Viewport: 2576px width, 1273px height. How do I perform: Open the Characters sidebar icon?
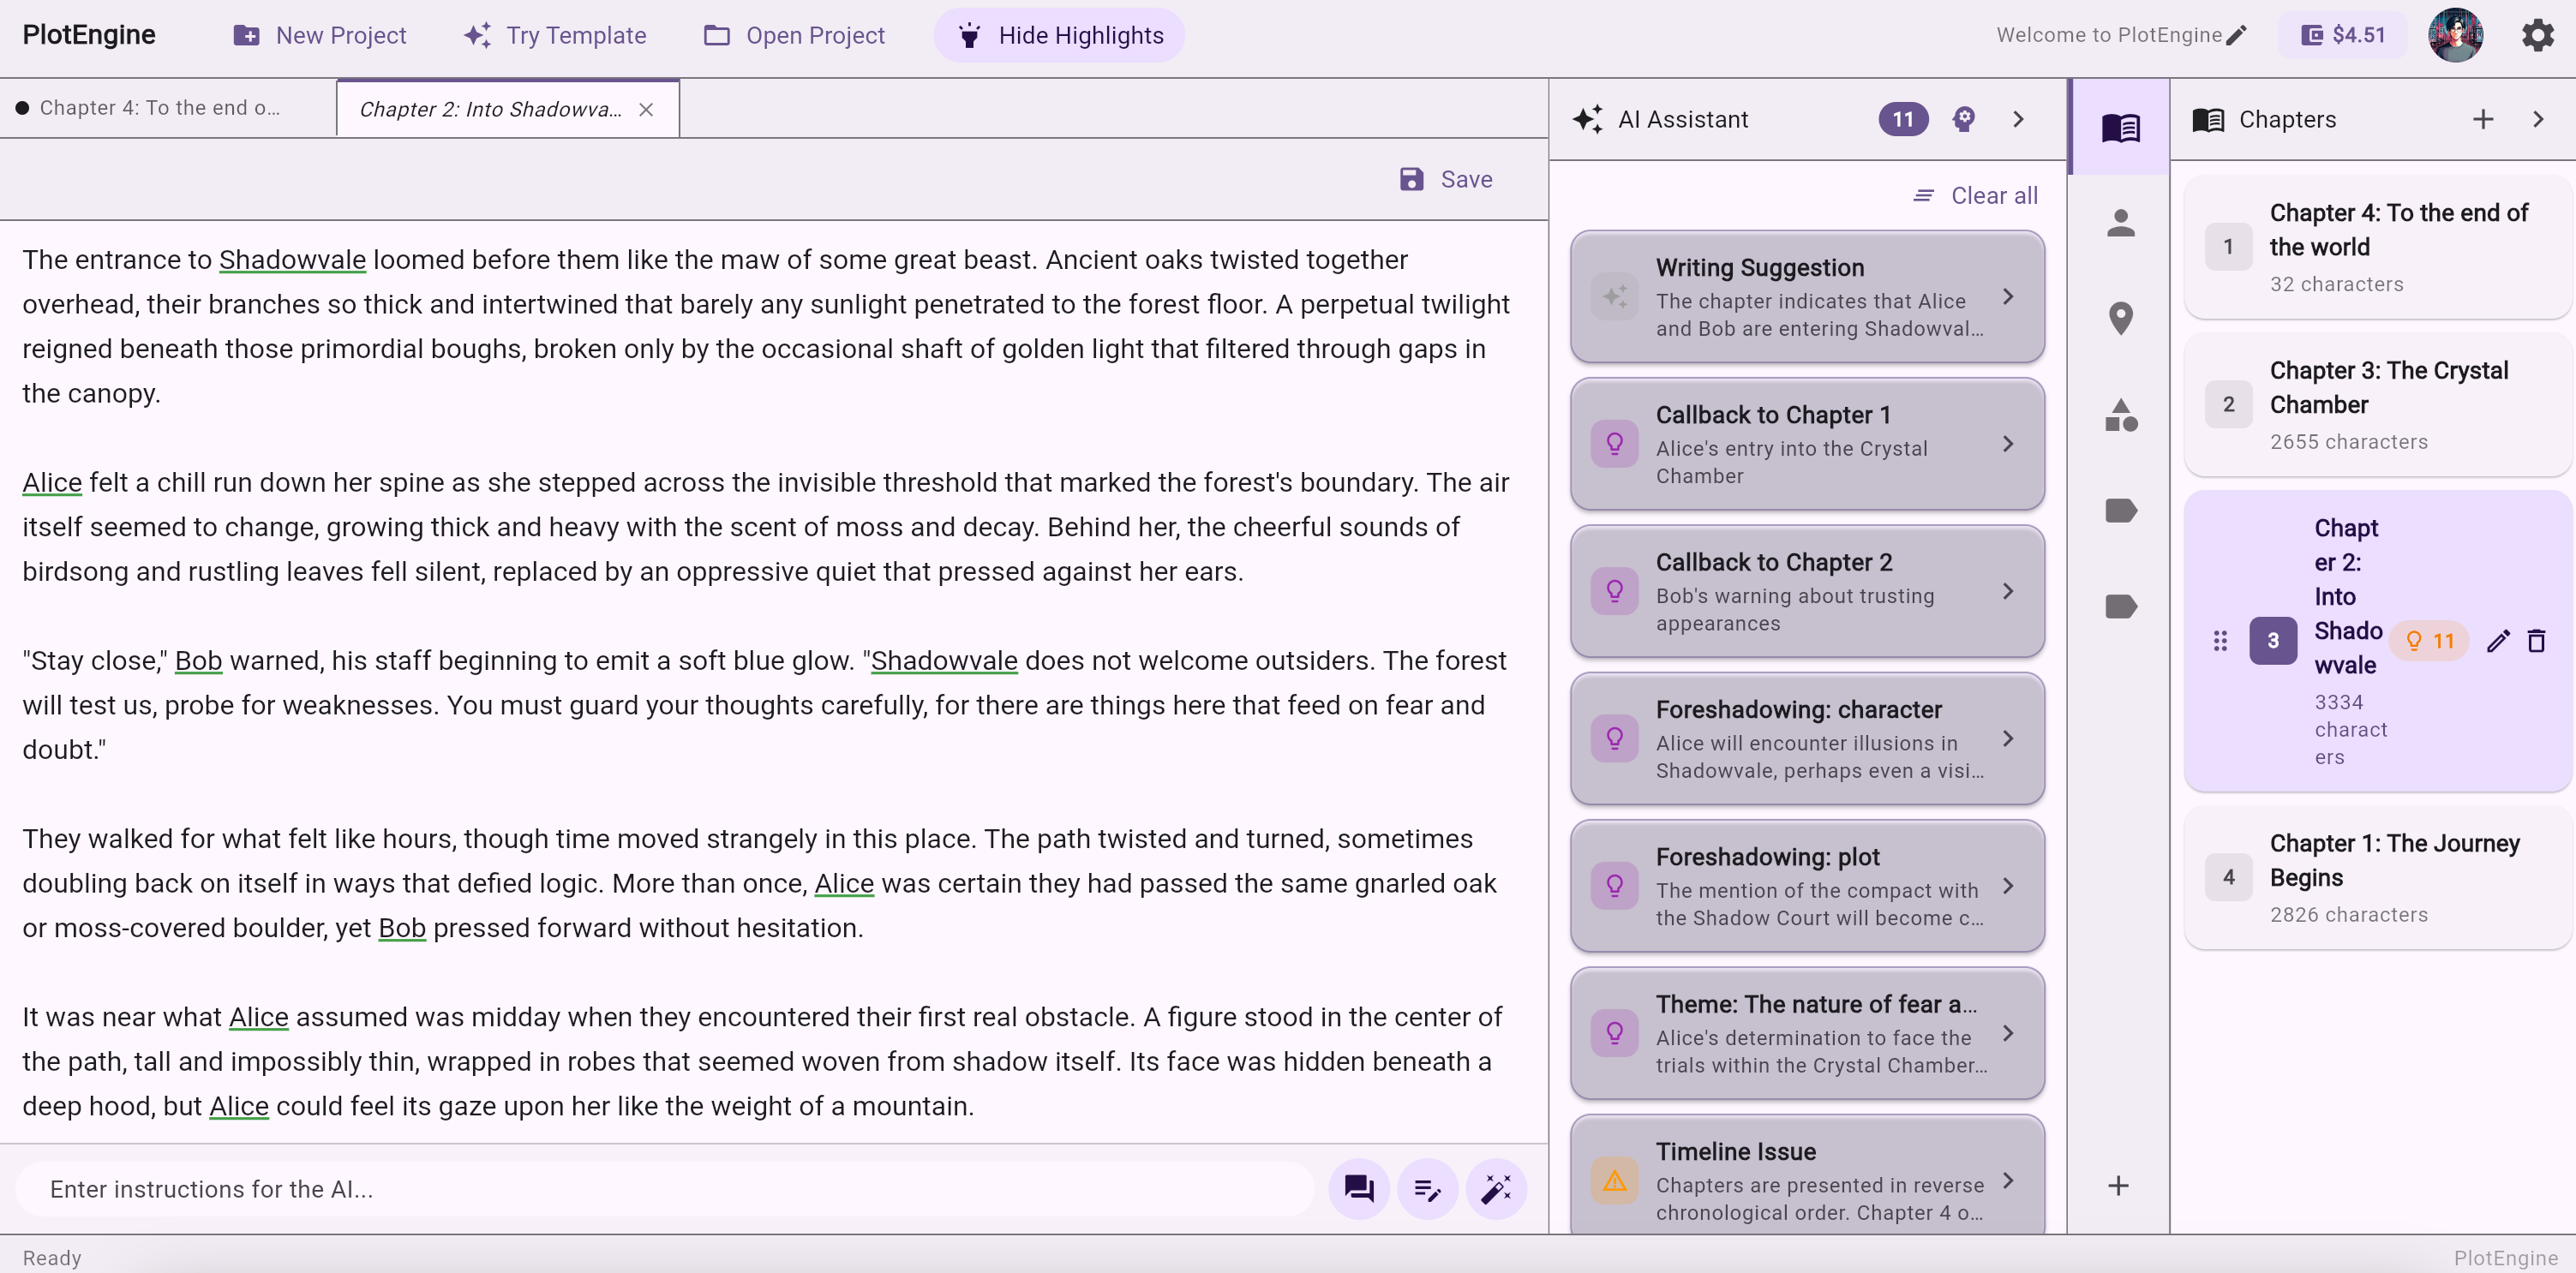pyautogui.click(x=2120, y=222)
